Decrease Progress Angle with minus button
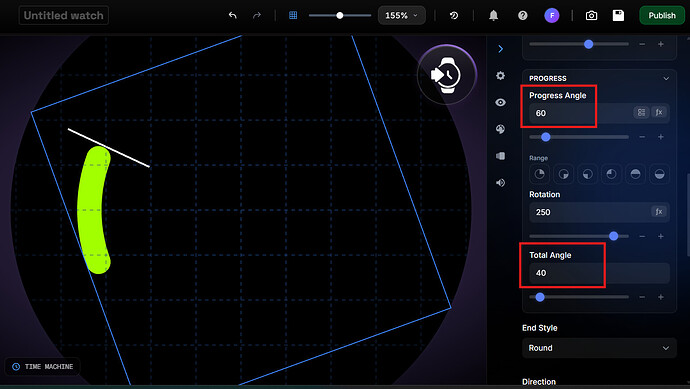This screenshot has width=690, height=389. click(642, 137)
